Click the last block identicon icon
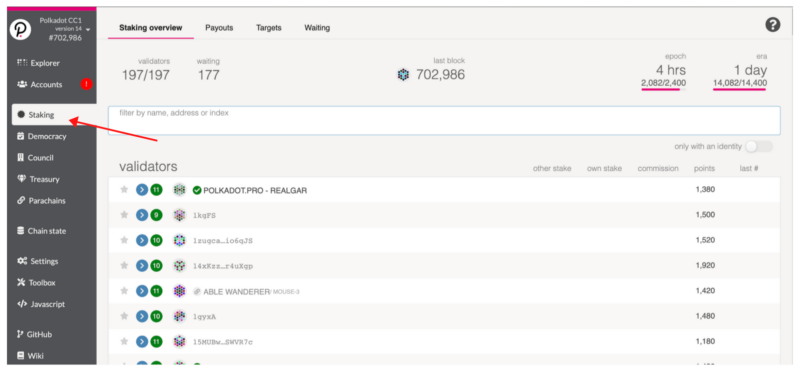Viewport: 800px width, 375px height. 403,75
